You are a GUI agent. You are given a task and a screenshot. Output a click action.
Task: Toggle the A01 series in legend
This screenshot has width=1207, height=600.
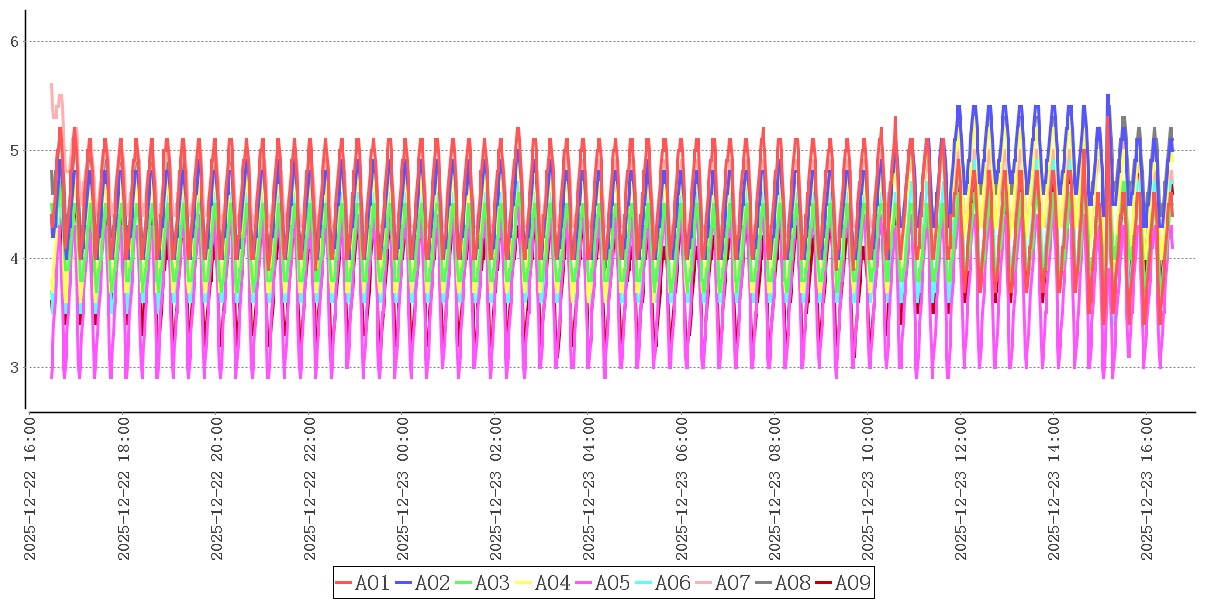pos(362,583)
